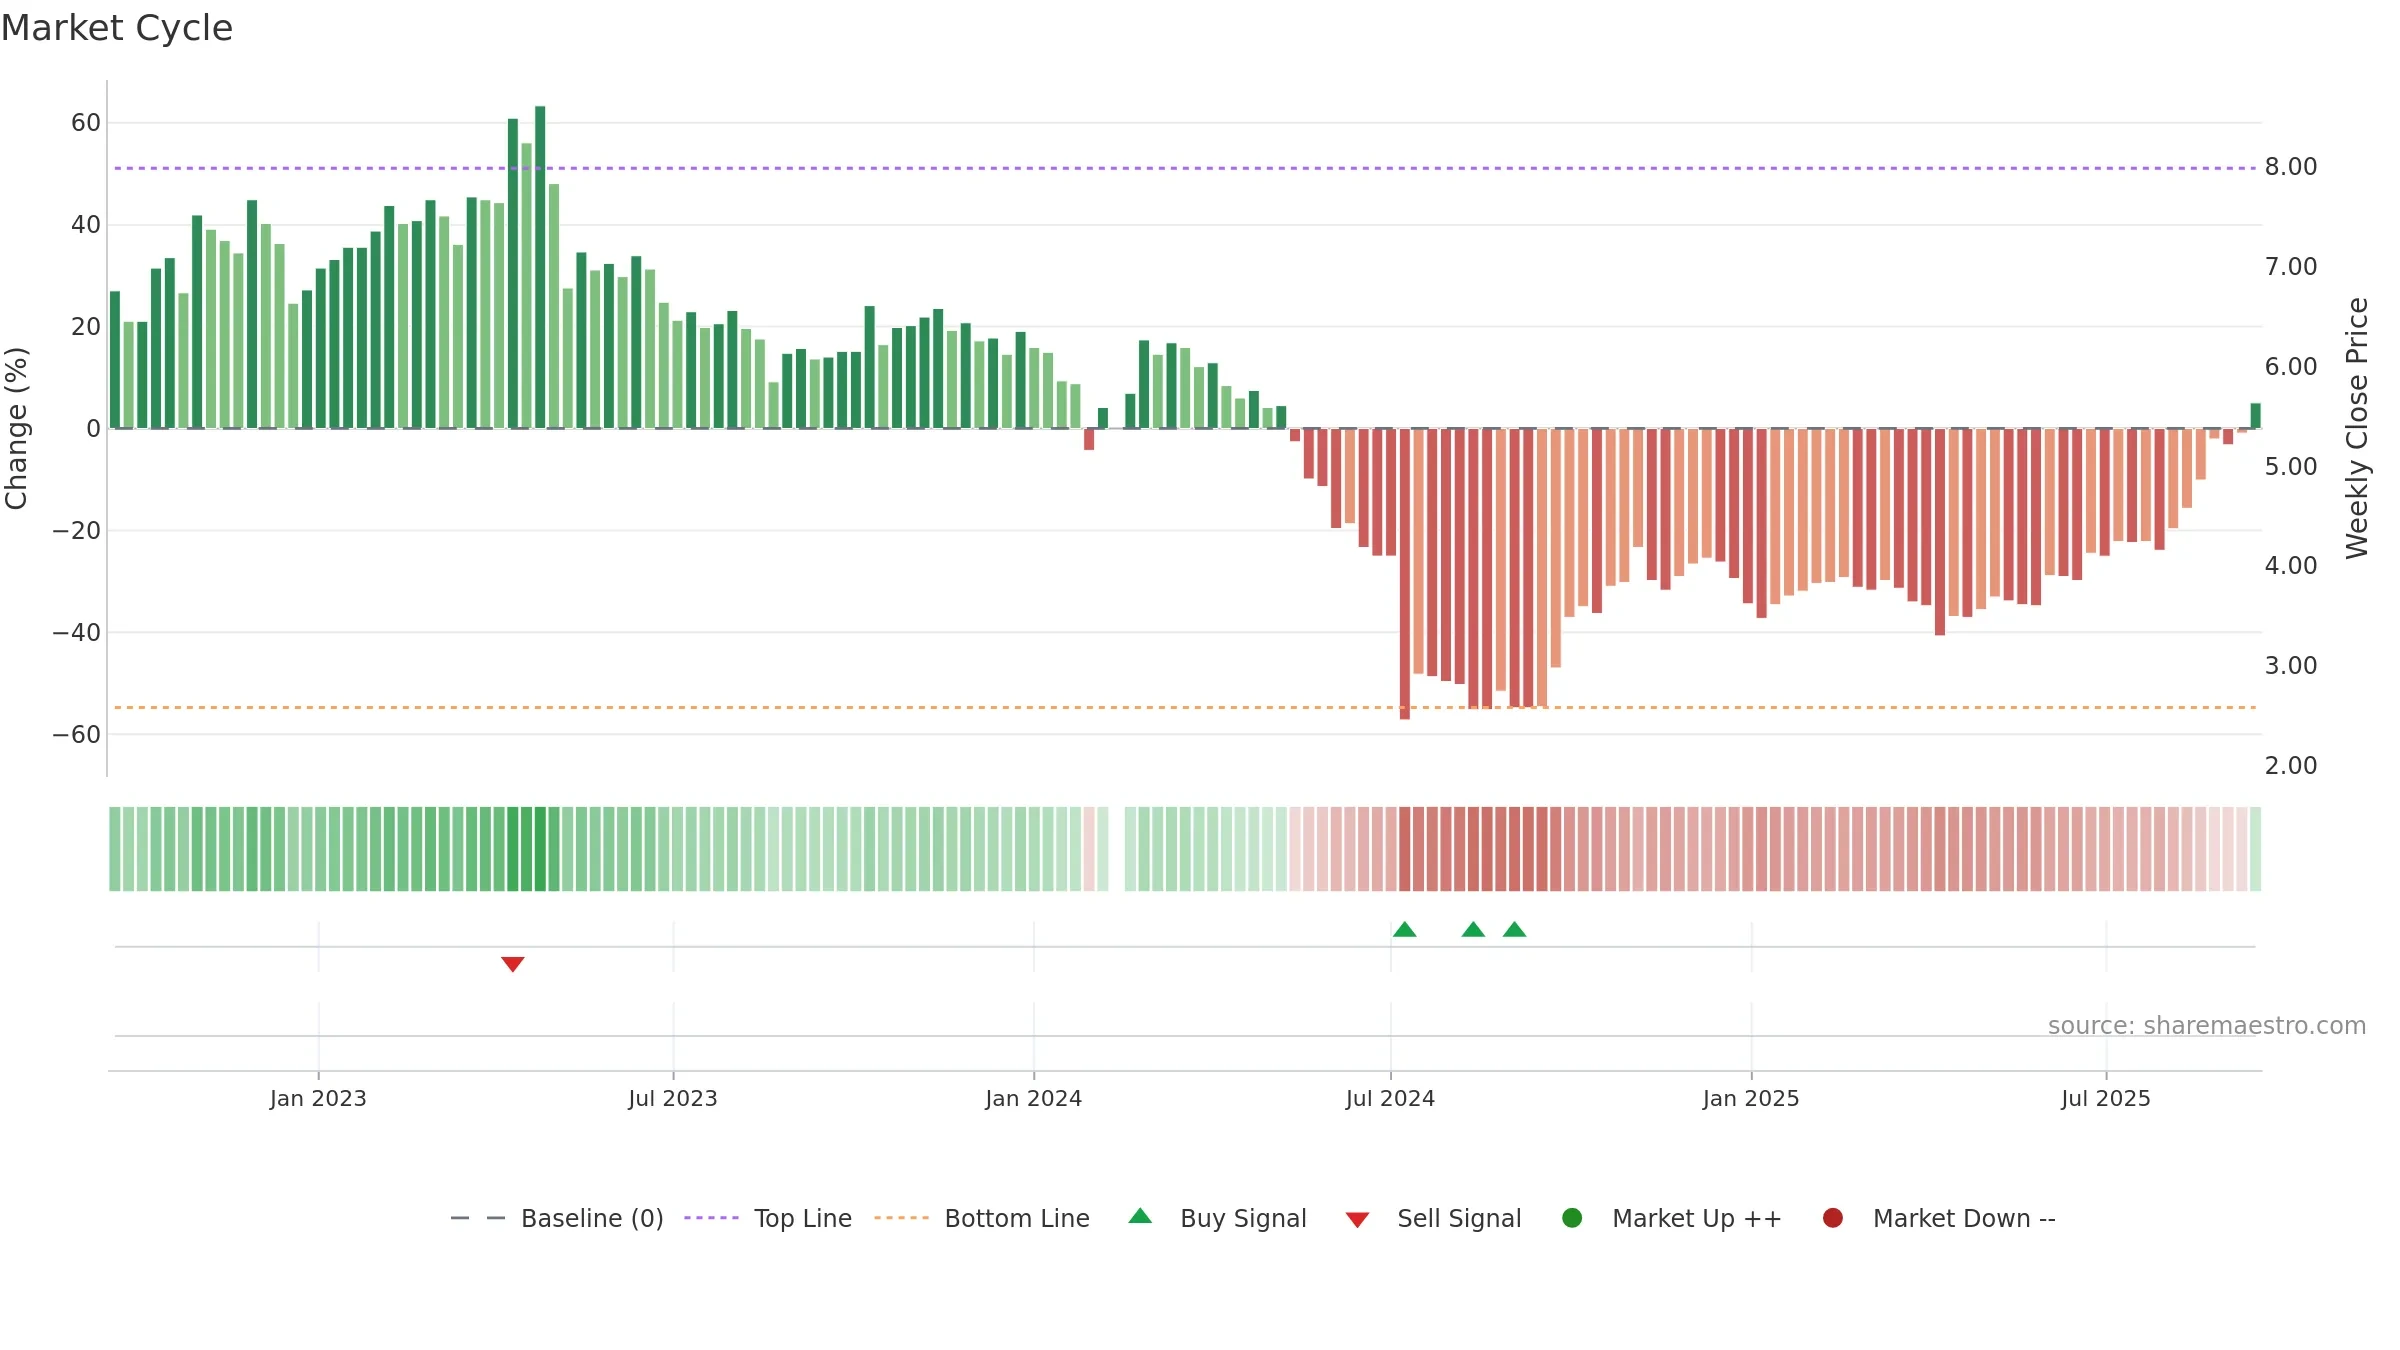The image size is (2400, 1350).
Task: Click the gray dashed Baseline legend swatch
Action: pyautogui.click(x=478, y=1218)
